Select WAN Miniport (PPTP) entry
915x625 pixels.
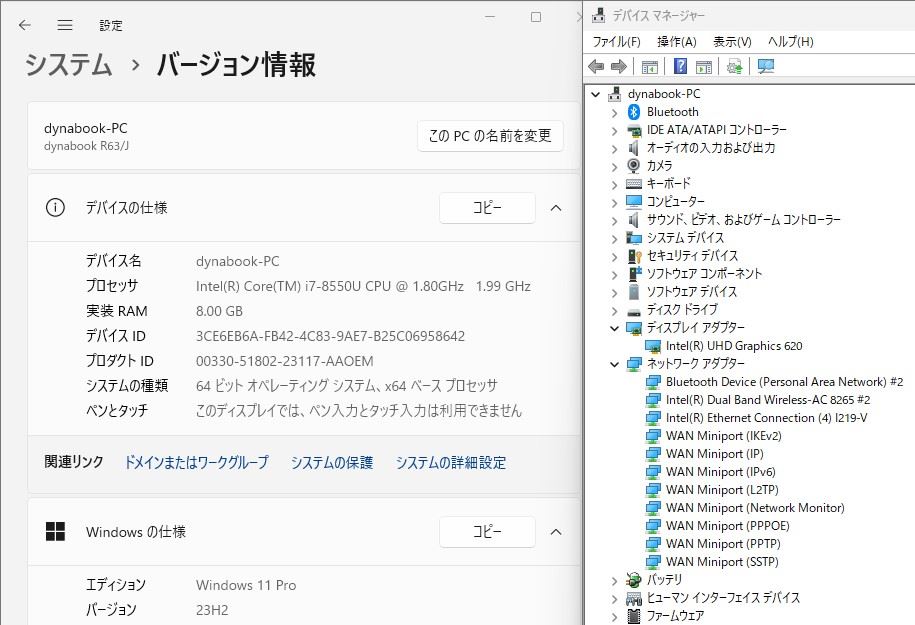pyautogui.click(x=723, y=544)
